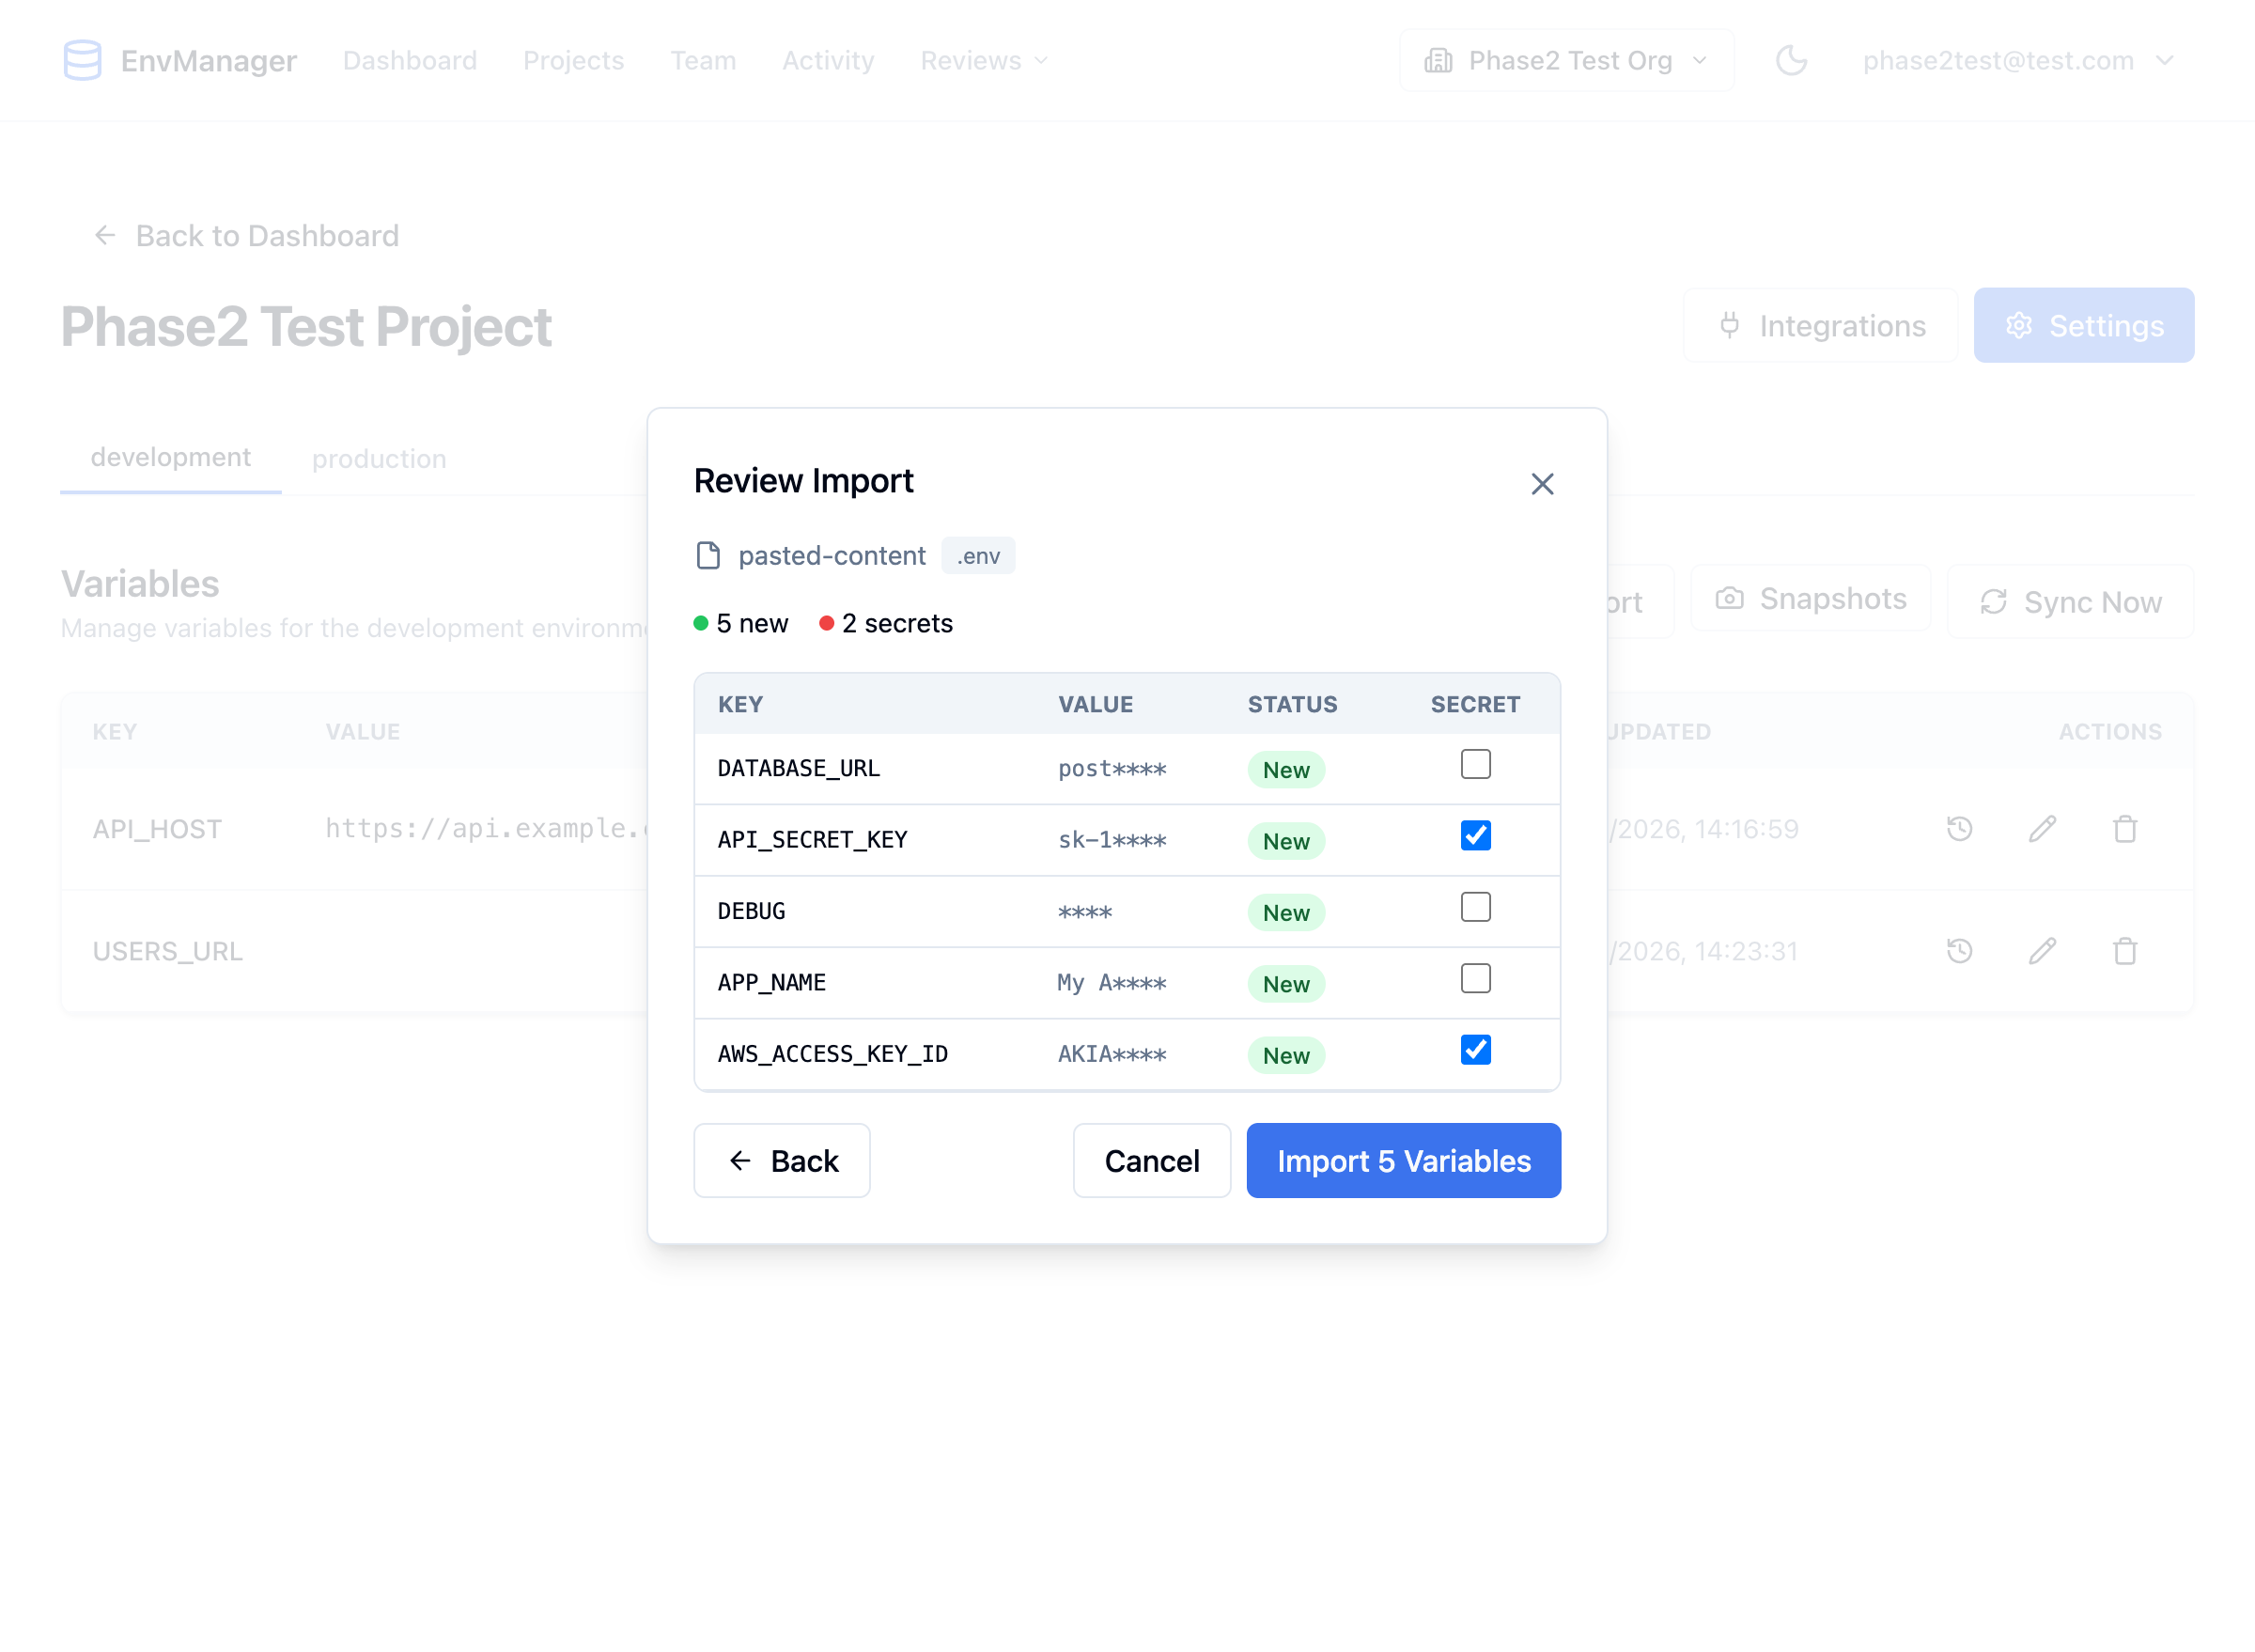Uncheck the API_SECRET_KEY secret checkbox

click(x=1475, y=836)
